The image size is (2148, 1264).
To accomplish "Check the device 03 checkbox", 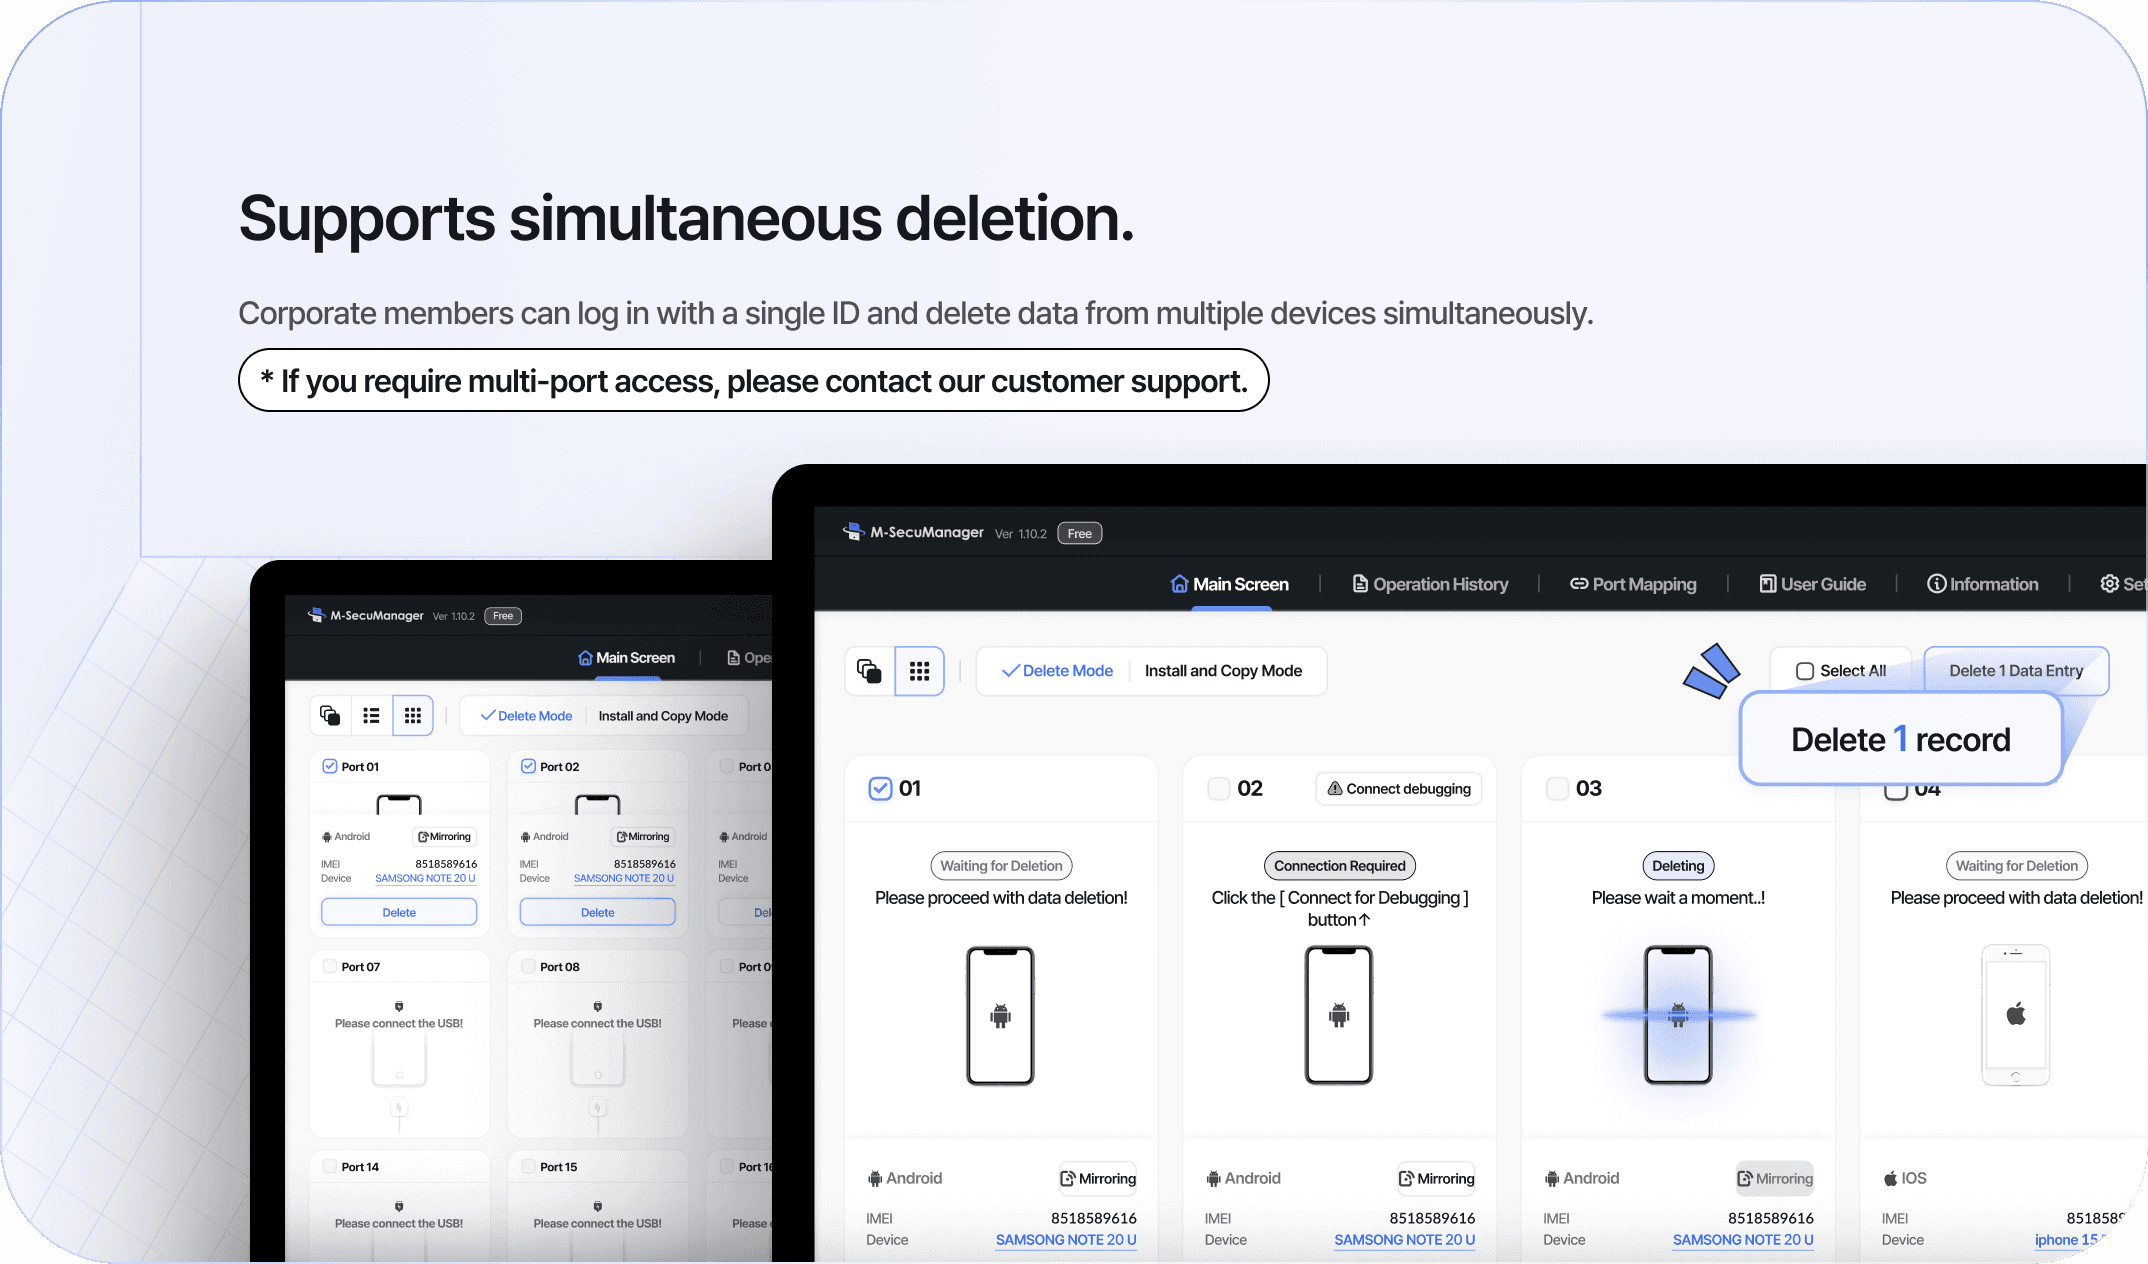I will pos(1557,788).
